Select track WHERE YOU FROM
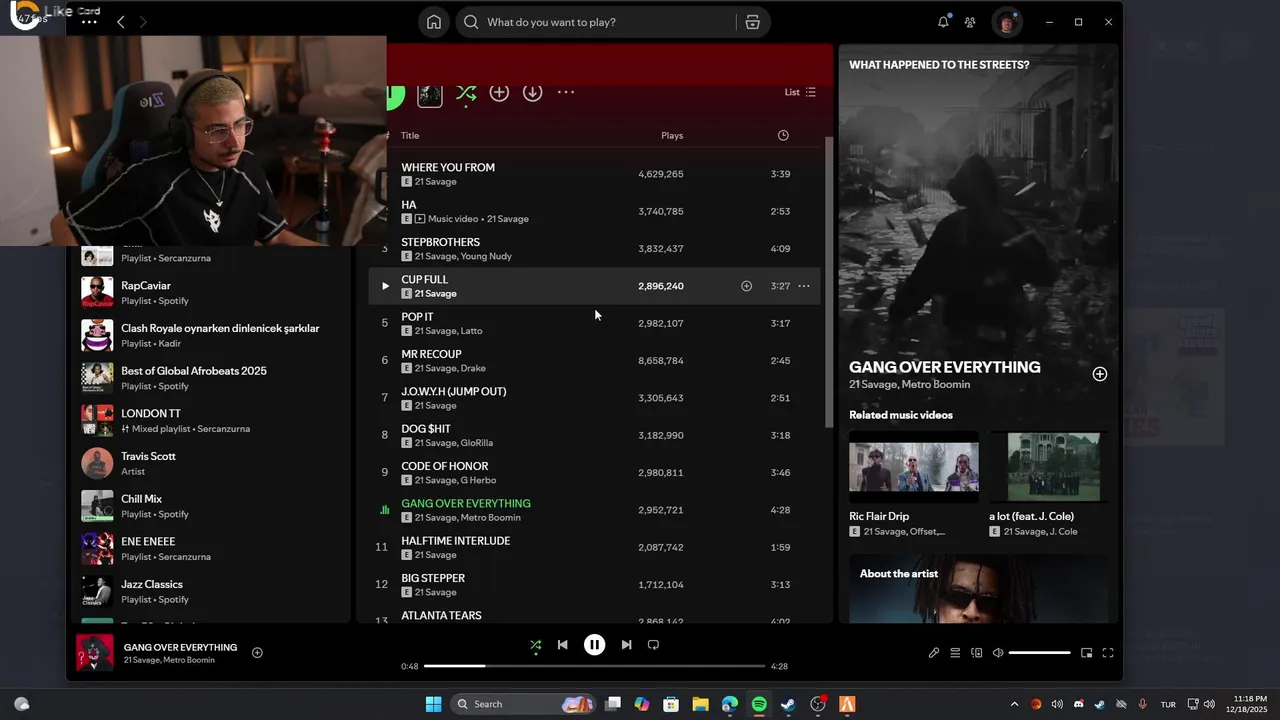 [x=448, y=167]
